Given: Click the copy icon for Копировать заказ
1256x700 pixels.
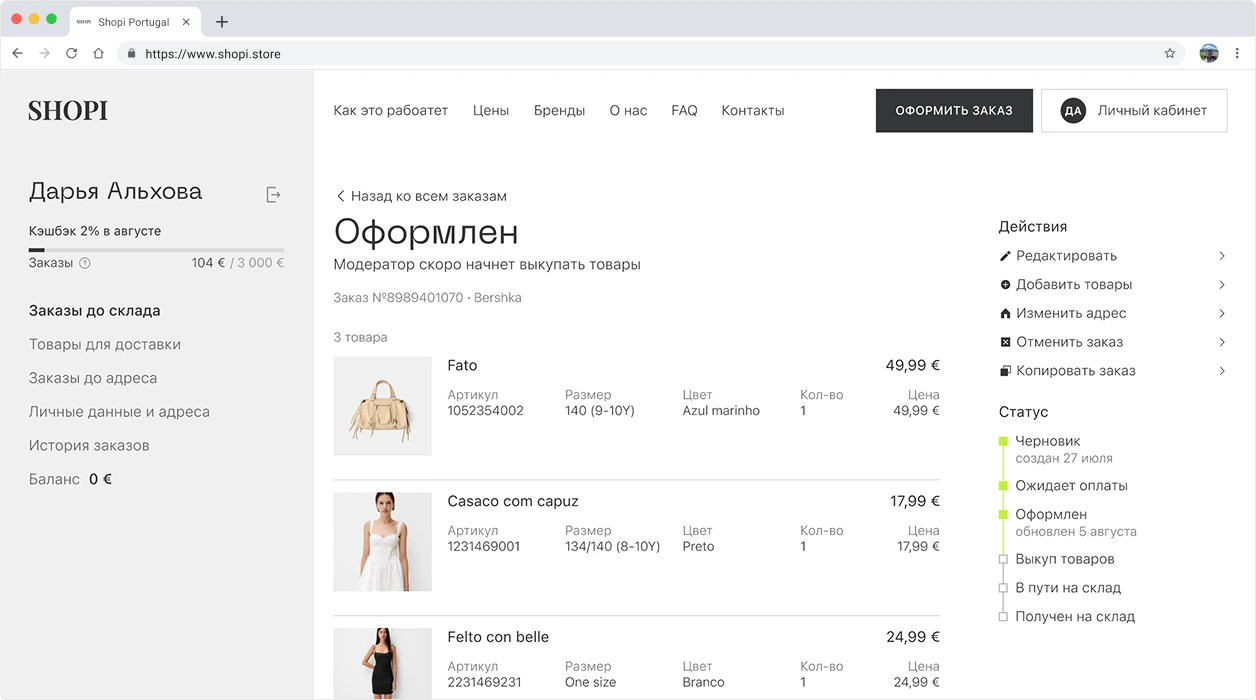Looking at the screenshot, I should pos(1005,371).
